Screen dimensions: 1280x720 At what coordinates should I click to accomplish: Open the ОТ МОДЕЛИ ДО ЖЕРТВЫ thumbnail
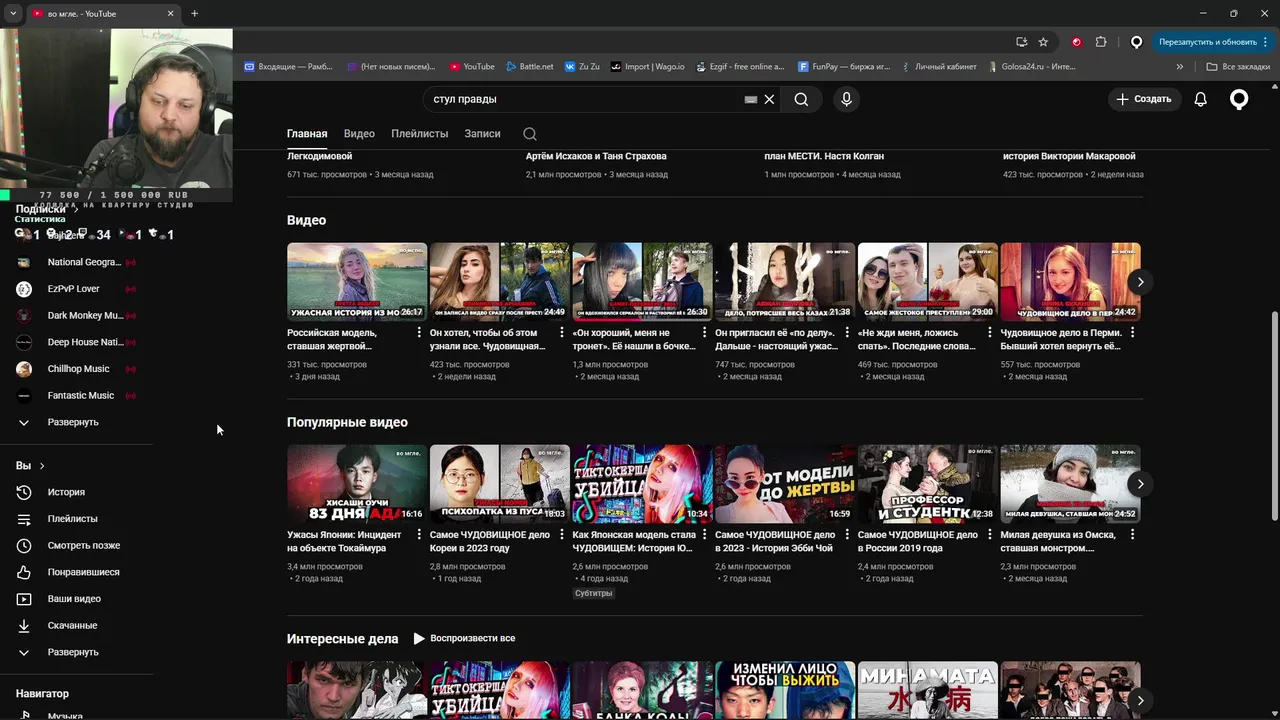pos(785,484)
